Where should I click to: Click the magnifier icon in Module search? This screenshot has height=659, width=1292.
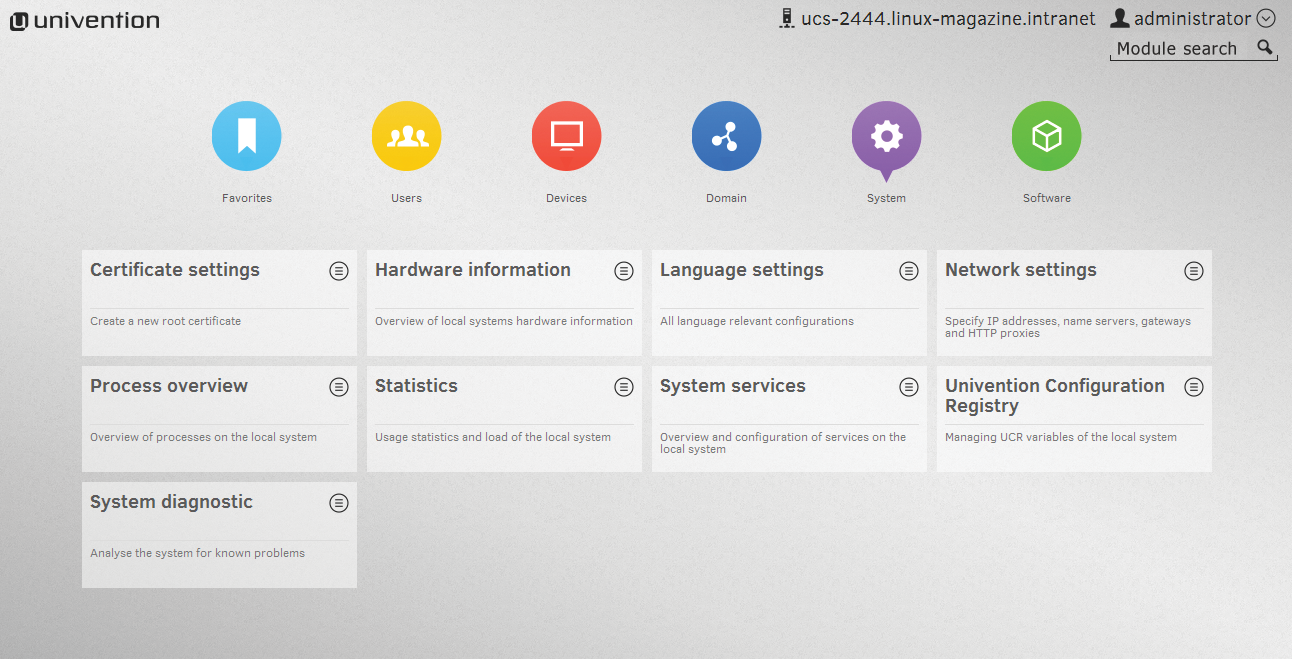(1265, 47)
